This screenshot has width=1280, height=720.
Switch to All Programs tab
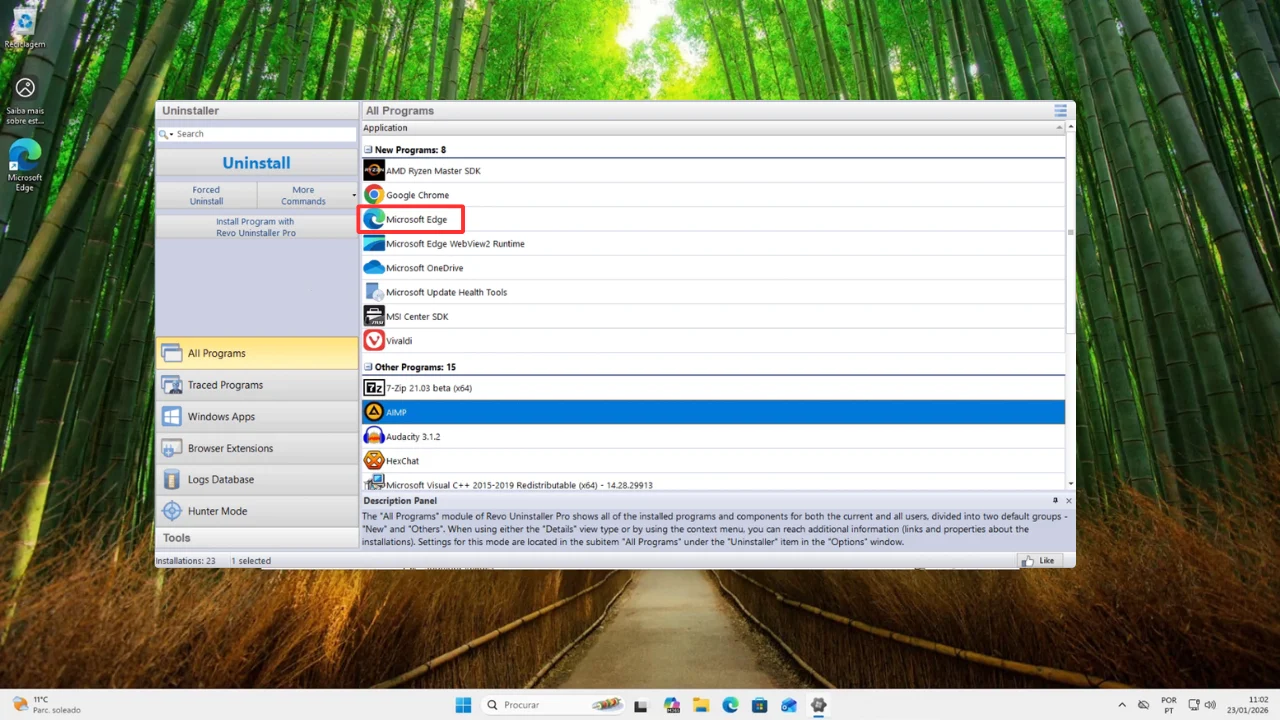(x=257, y=353)
